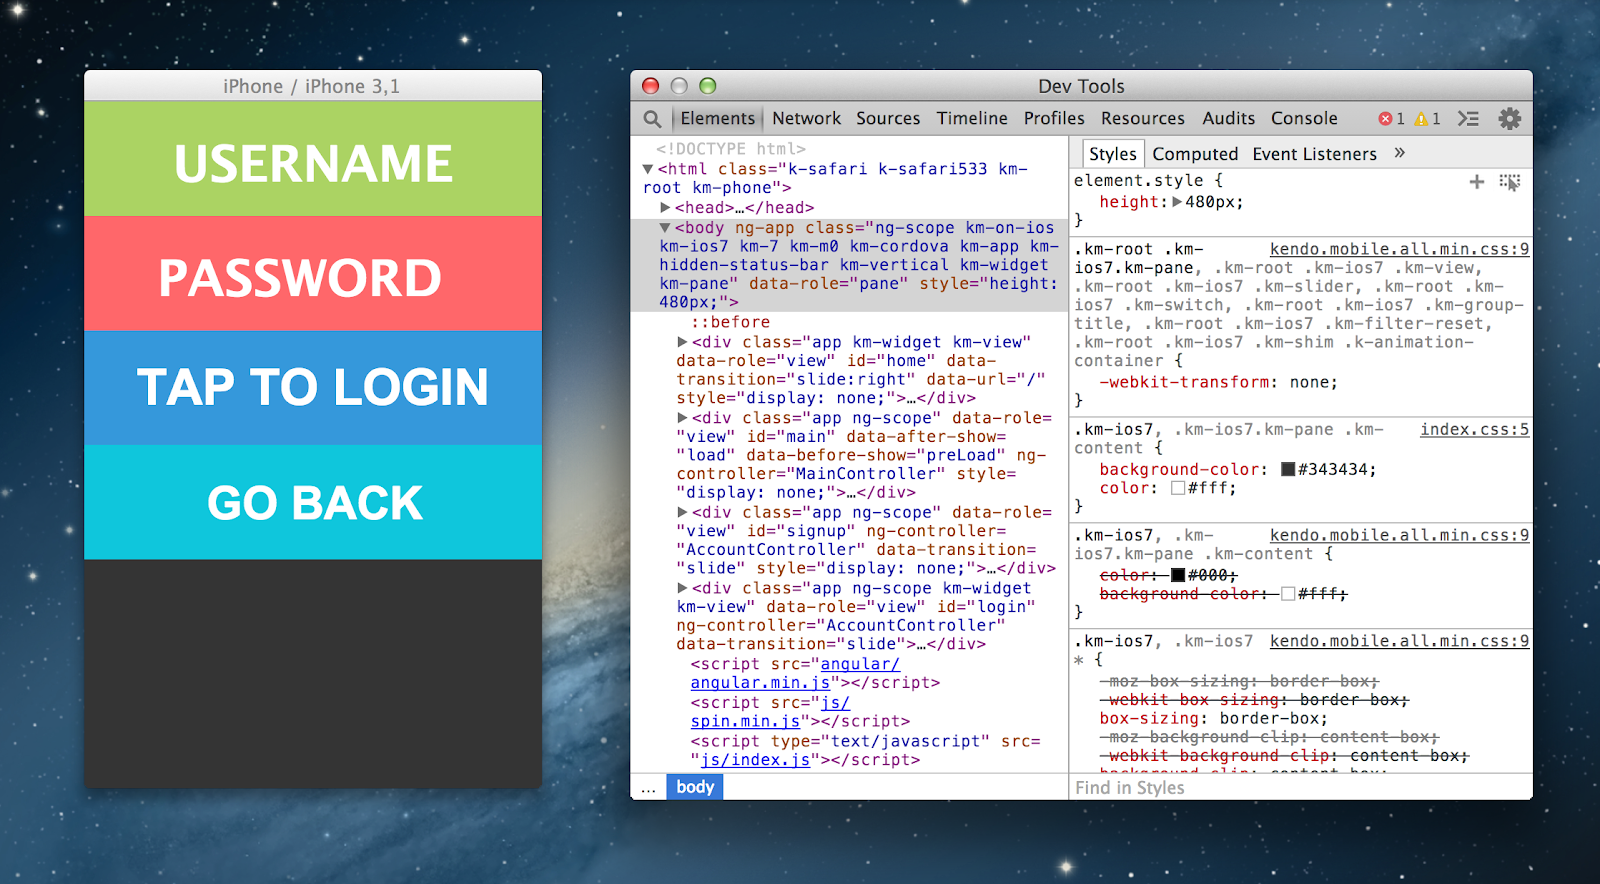Open angular.min.js script link

pos(795,673)
